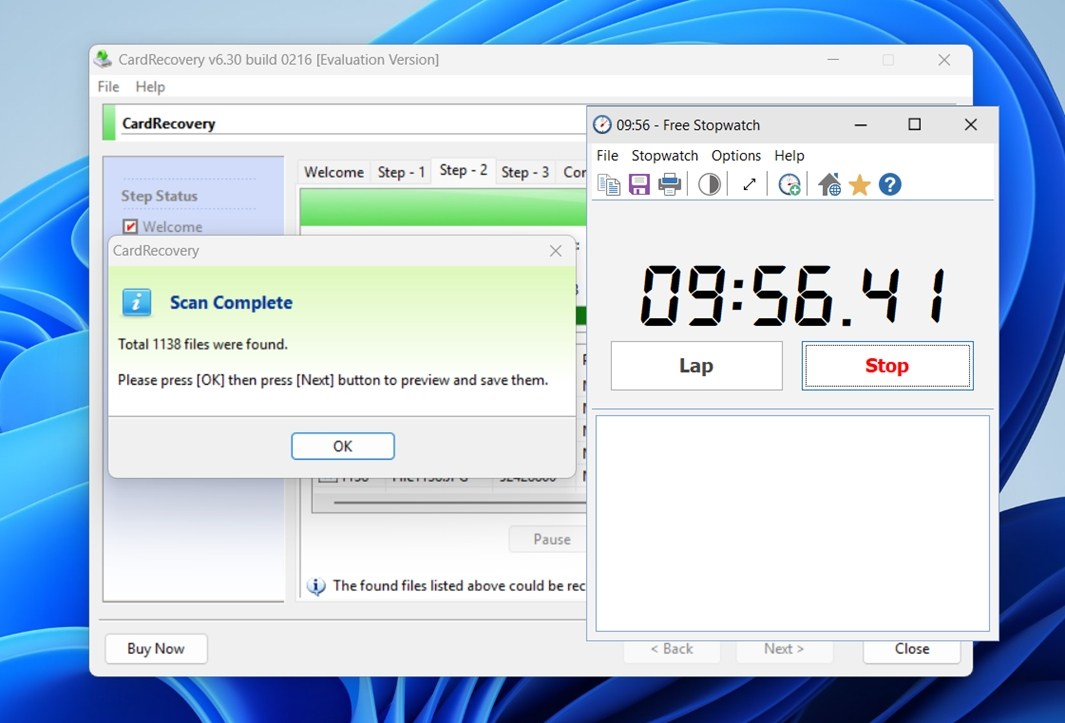The image size is (1065, 723).
Task: Stop the running stopwatch
Action: (886, 366)
